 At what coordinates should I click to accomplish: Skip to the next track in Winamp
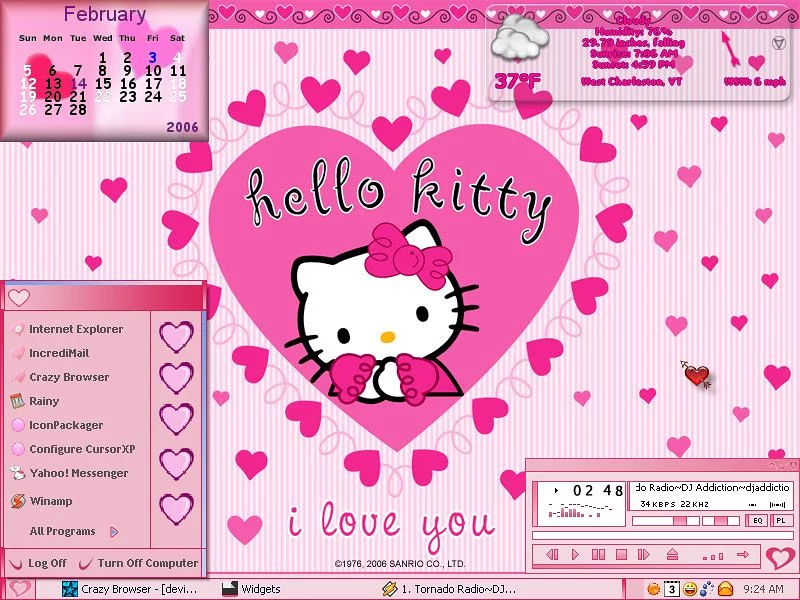pos(643,554)
